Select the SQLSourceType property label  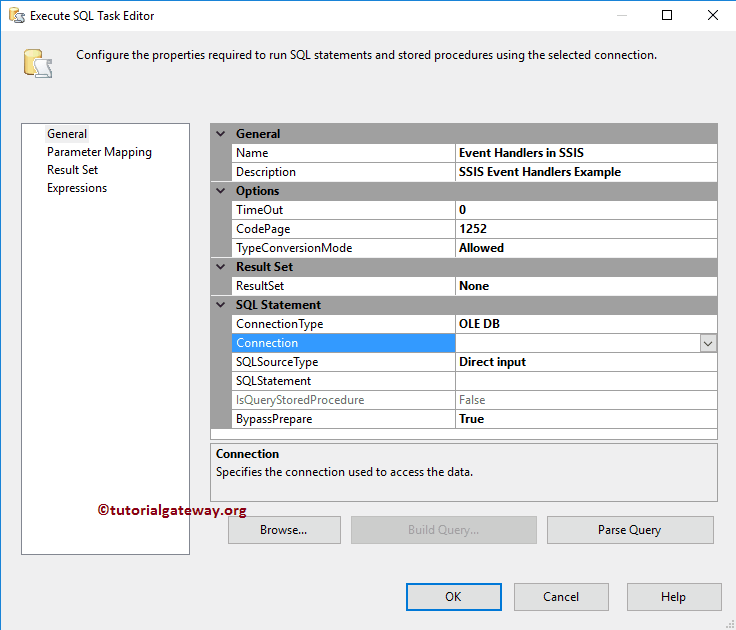click(343, 362)
